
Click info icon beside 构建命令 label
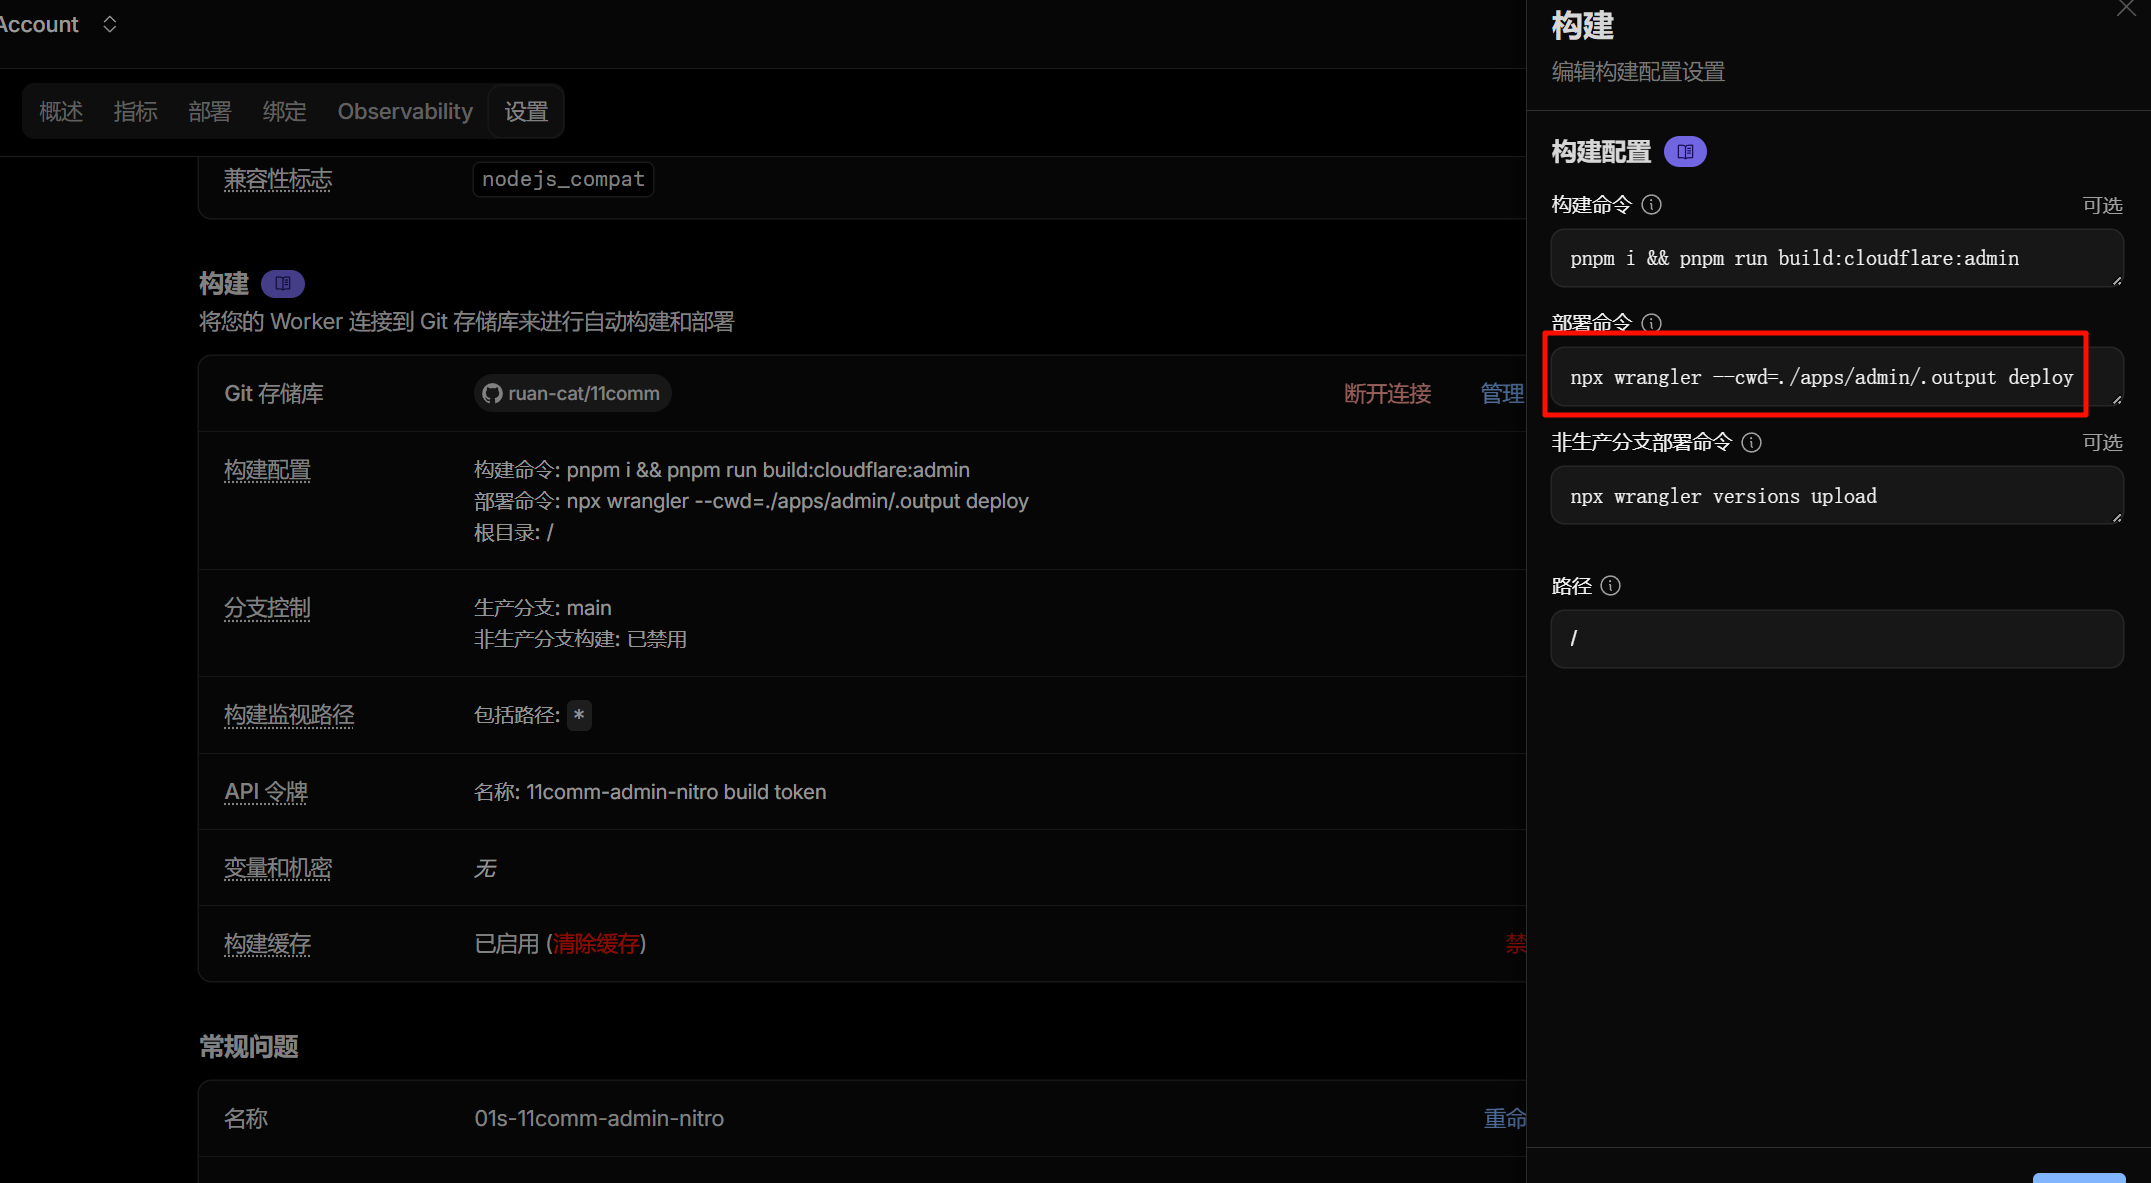[x=1652, y=205]
